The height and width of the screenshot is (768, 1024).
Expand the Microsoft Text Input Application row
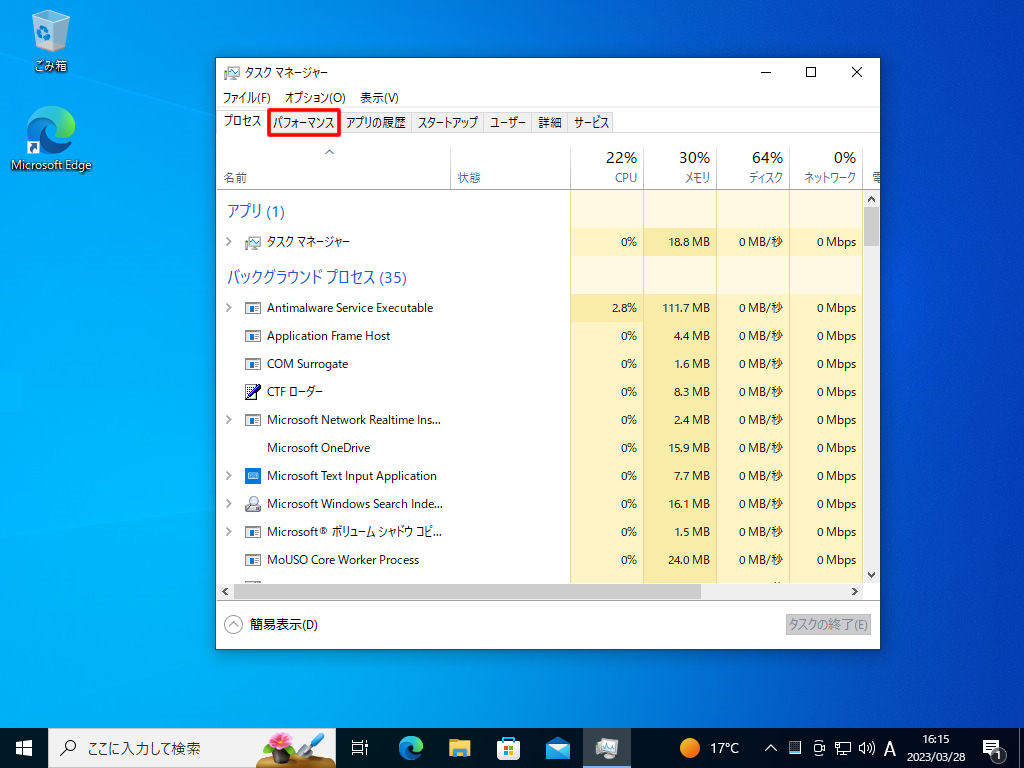coord(229,475)
